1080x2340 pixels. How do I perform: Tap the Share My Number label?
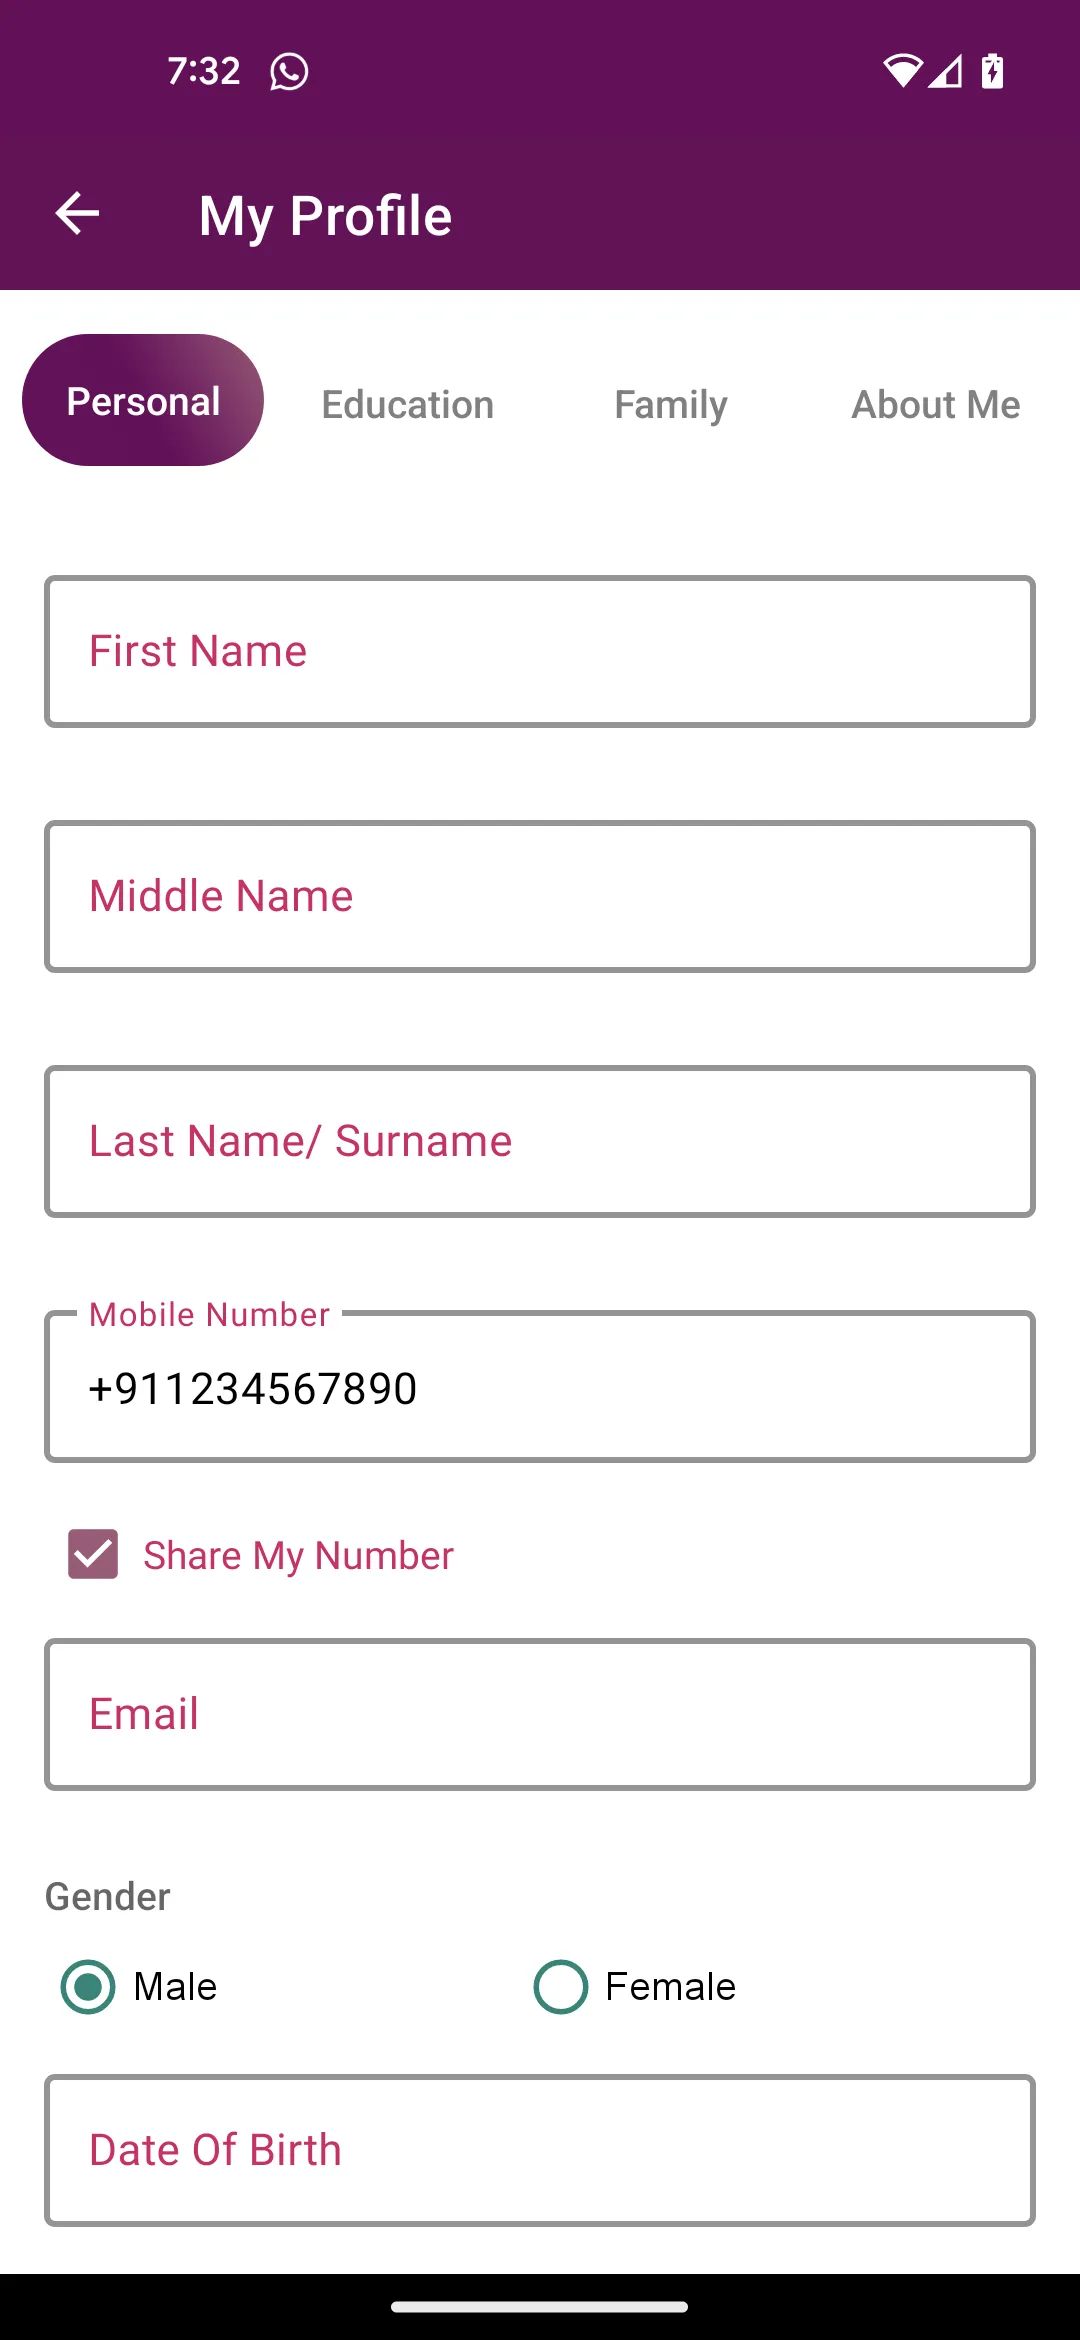coord(298,1555)
